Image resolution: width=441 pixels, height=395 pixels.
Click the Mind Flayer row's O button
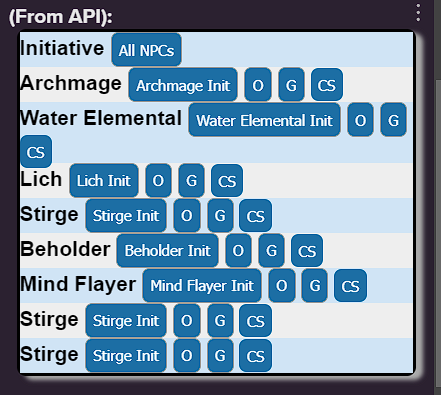pyautogui.click(x=282, y=285)
